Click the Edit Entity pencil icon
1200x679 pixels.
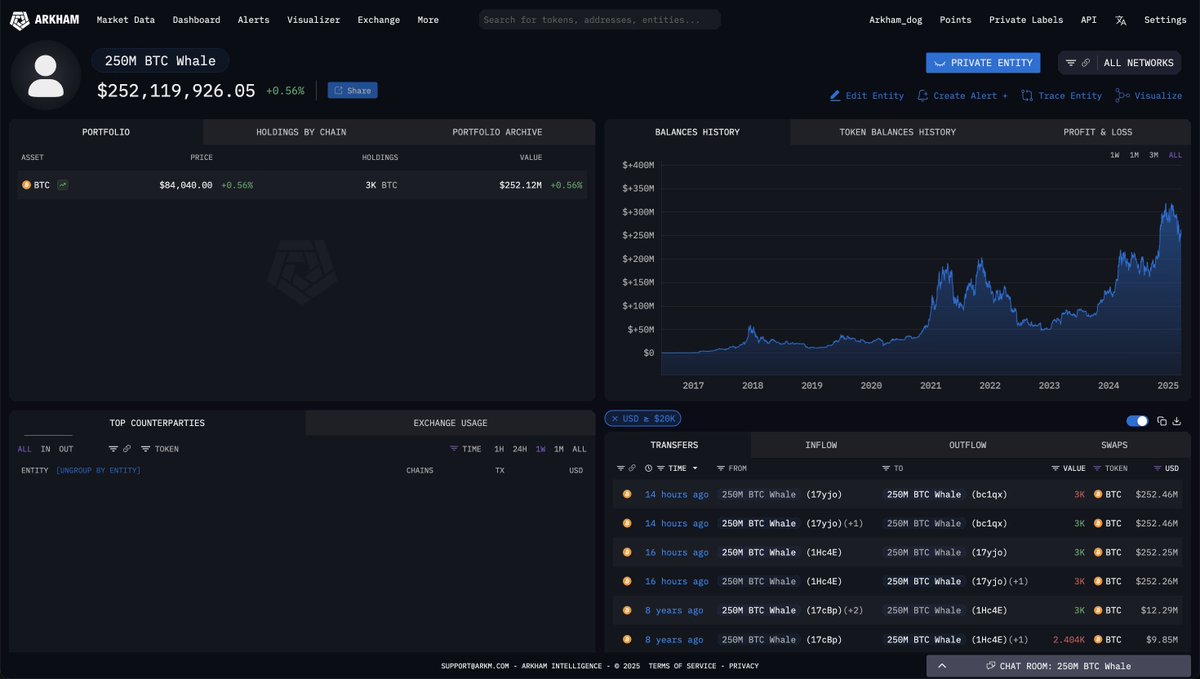pyautogui.click(x=835, y=96)
